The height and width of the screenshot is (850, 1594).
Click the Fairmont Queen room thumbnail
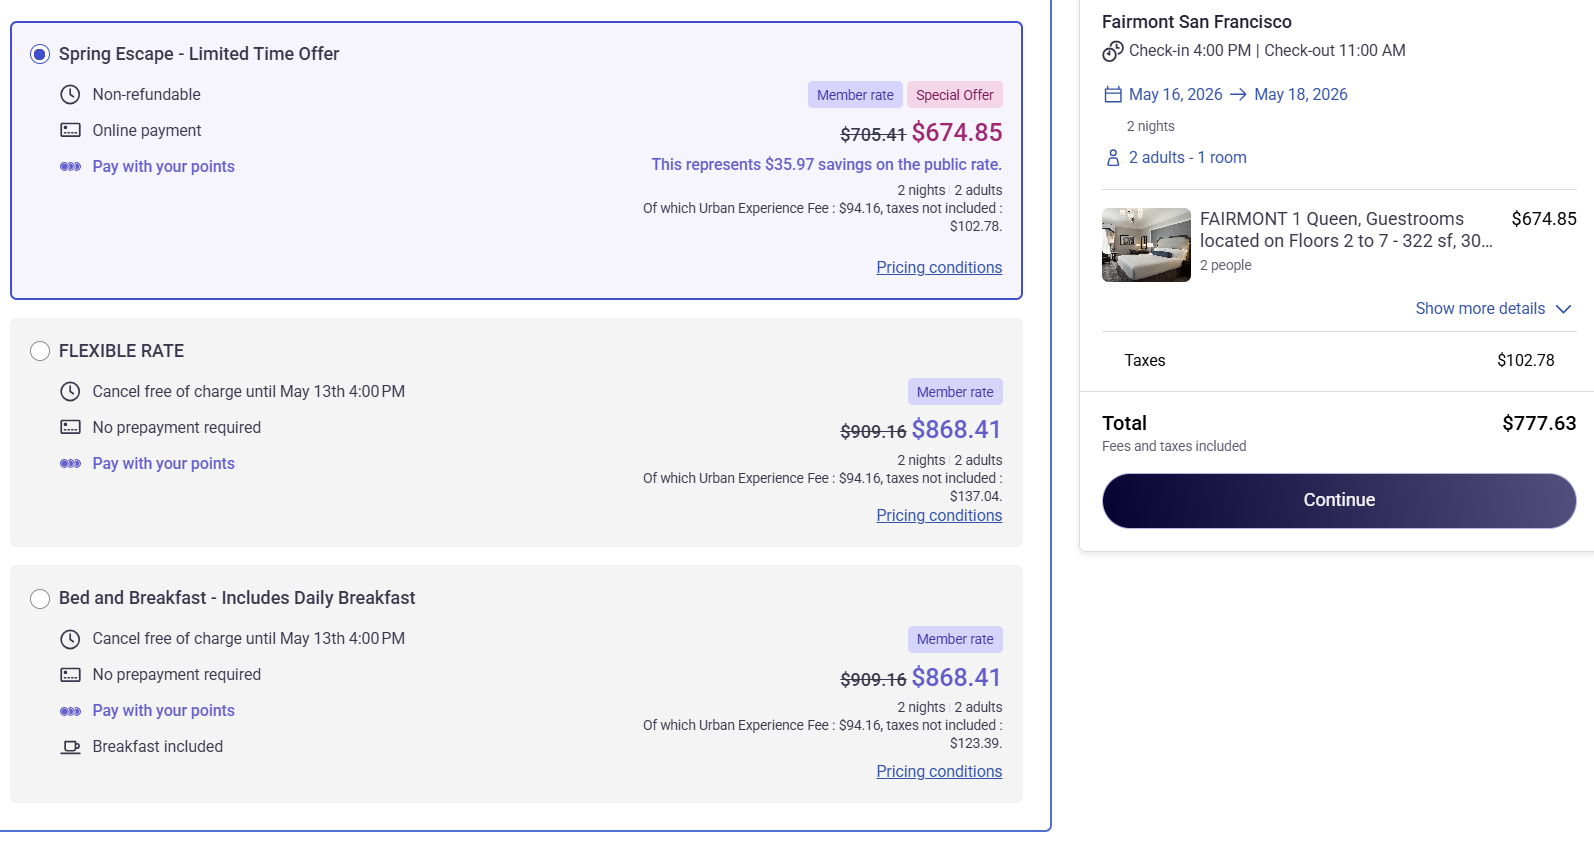[1146, 245]
